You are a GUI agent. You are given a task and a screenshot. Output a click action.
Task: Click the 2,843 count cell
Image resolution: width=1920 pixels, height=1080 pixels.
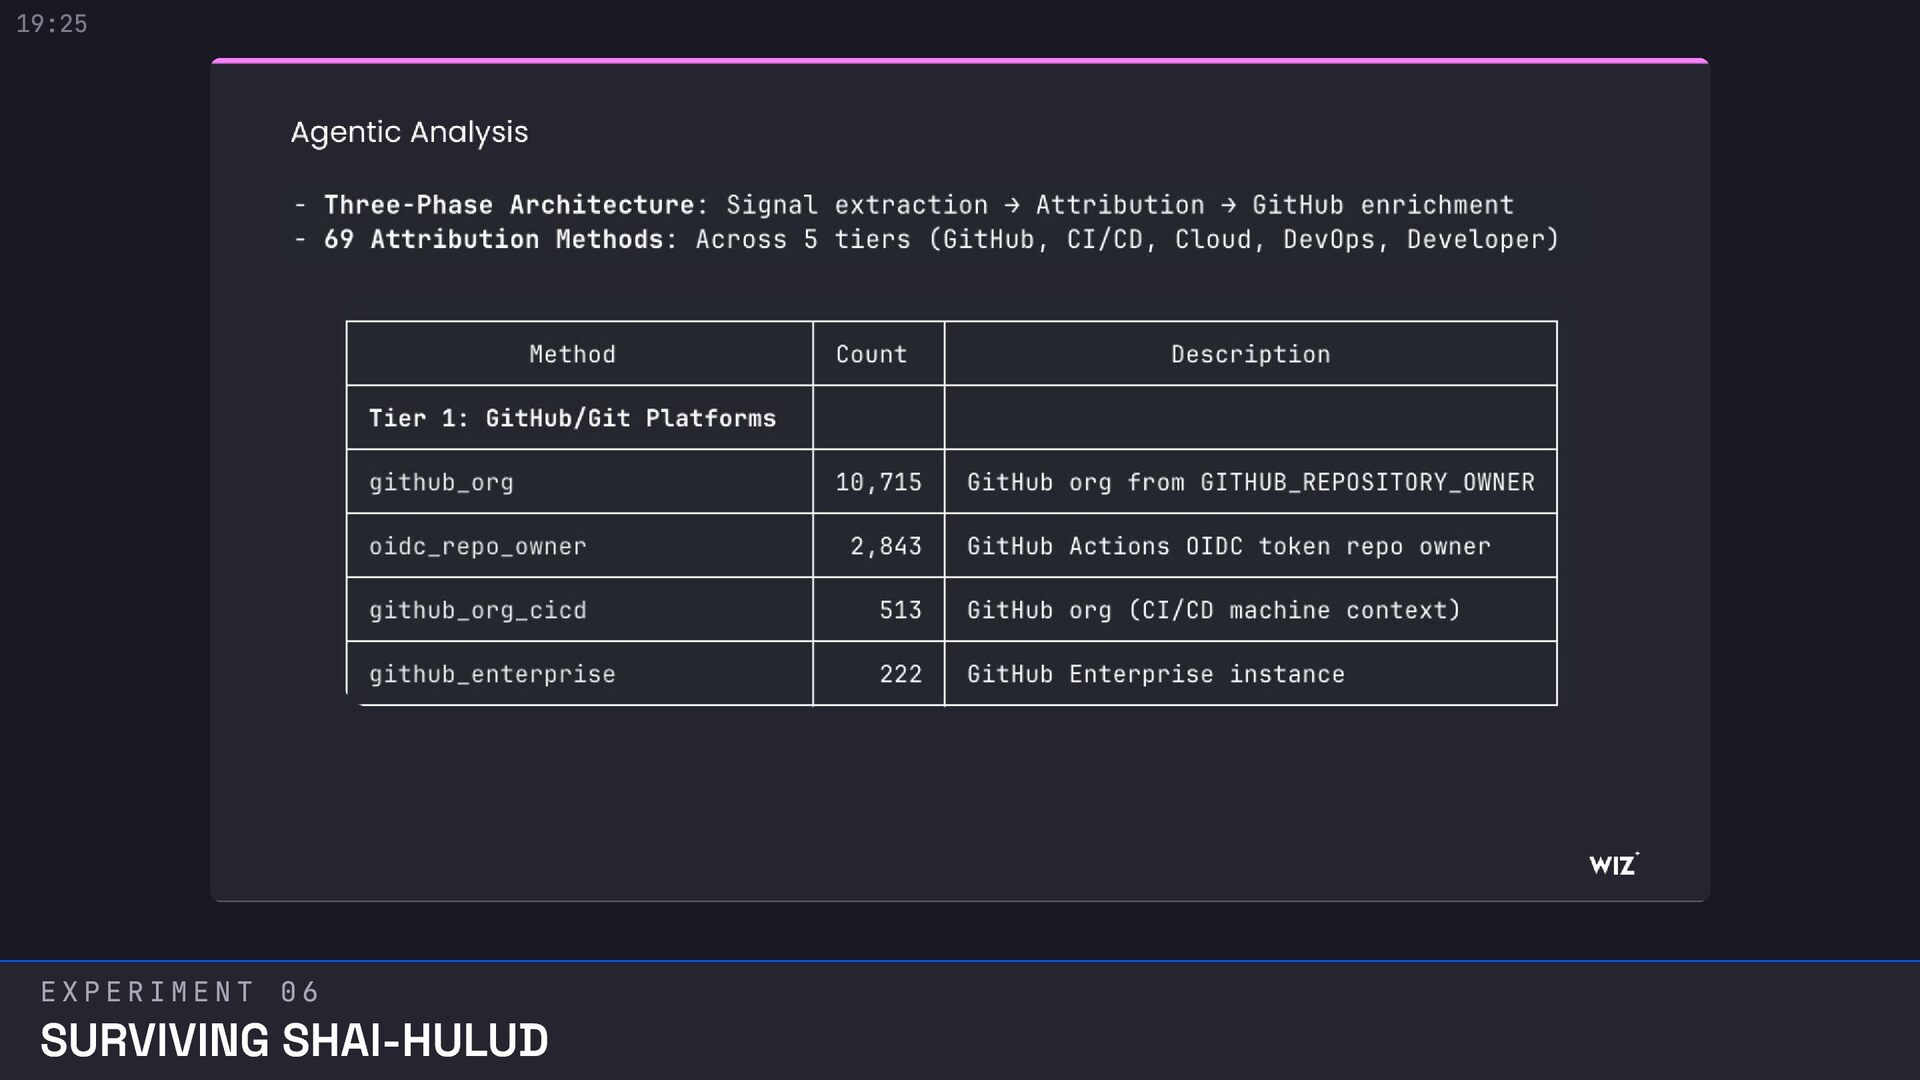(x=885, y=546)
